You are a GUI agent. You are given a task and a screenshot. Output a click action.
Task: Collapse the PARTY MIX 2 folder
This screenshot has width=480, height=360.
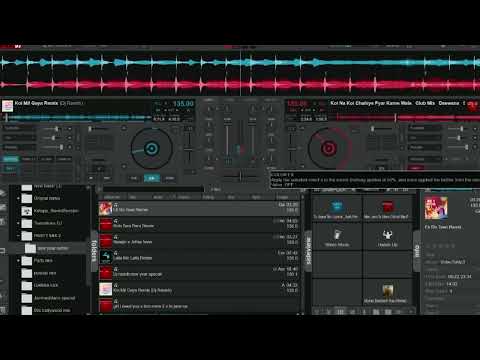click(18, 236)
